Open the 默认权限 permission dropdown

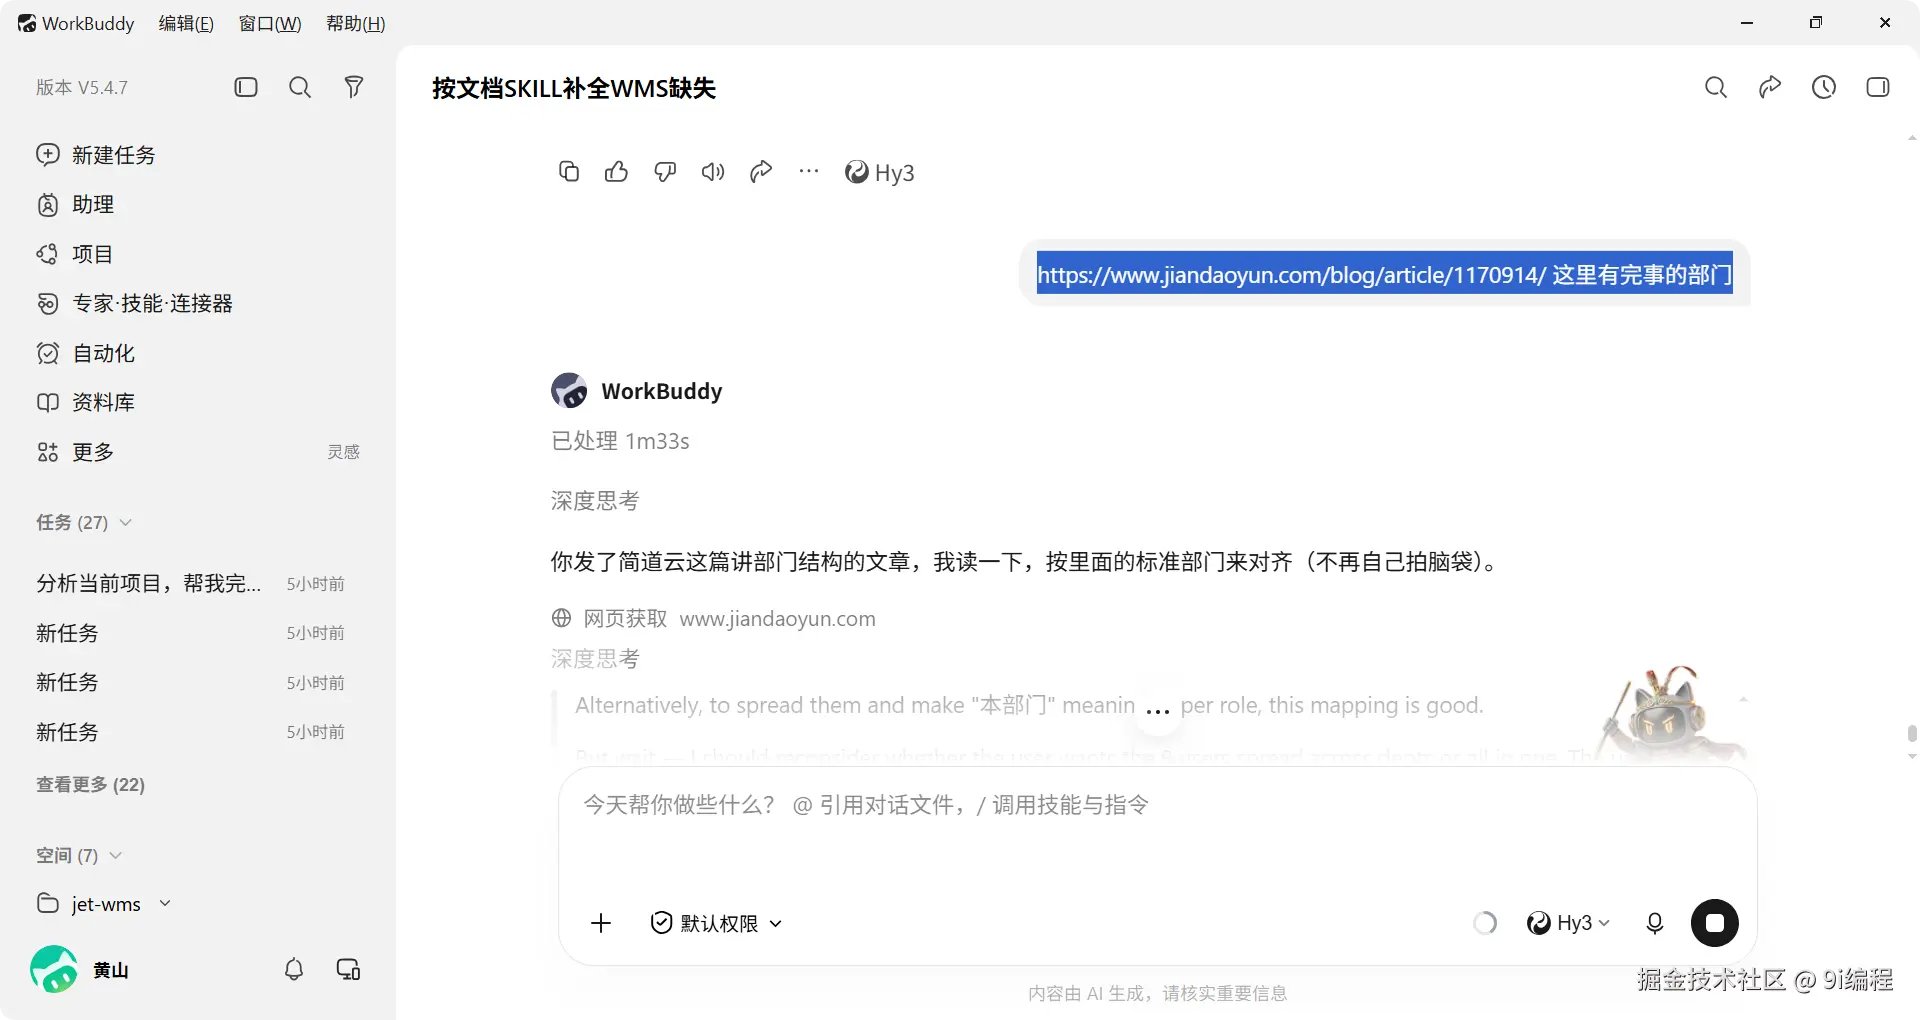[x=716, y=923]
